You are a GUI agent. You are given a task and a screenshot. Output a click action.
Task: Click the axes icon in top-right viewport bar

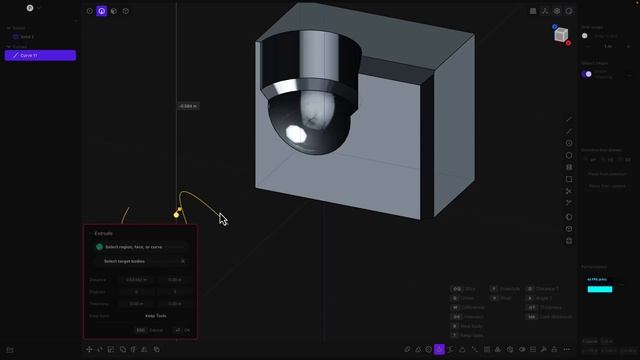[545, 11]
